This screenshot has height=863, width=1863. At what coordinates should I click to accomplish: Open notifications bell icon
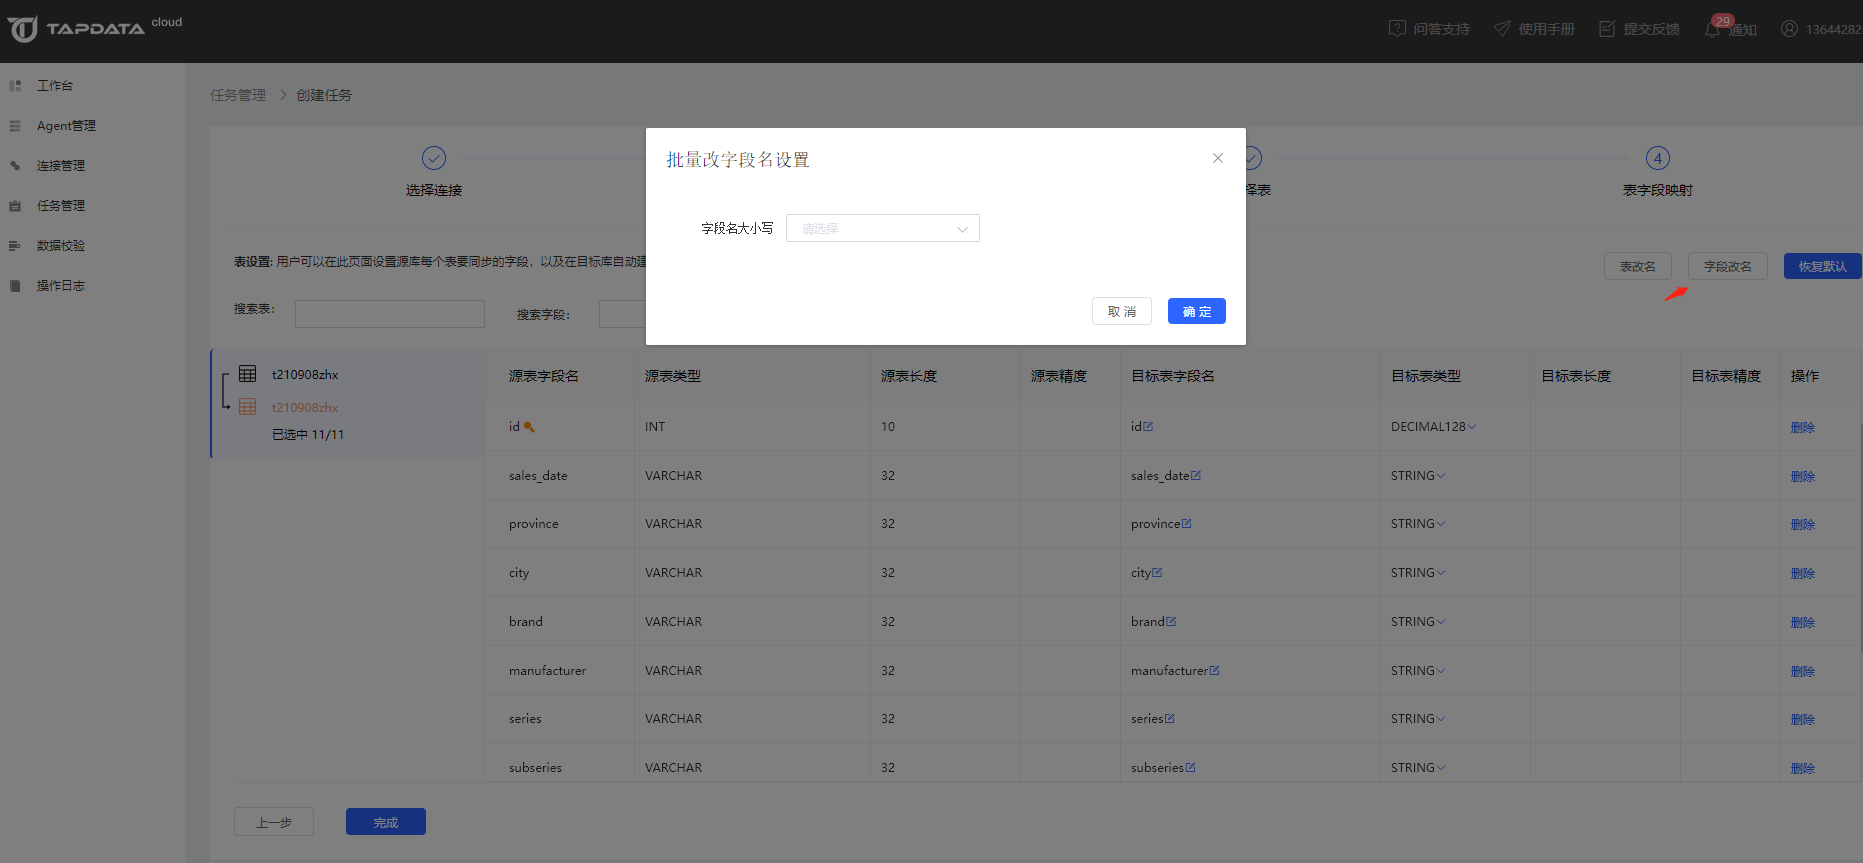(1712, 29)
